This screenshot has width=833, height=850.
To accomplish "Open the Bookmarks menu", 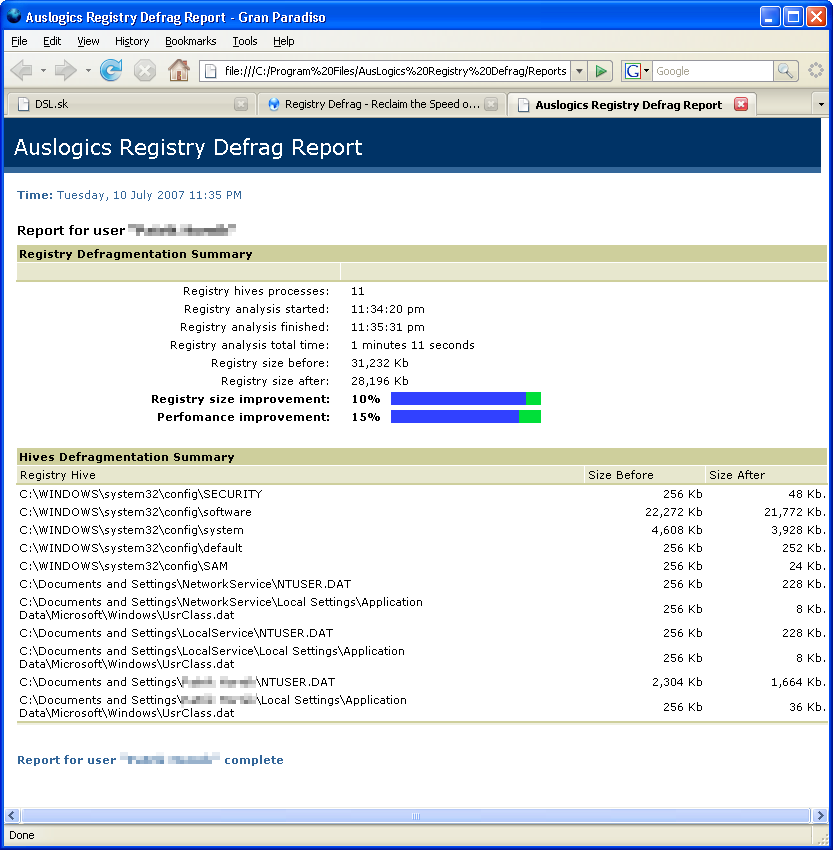I will click(190, 41).
